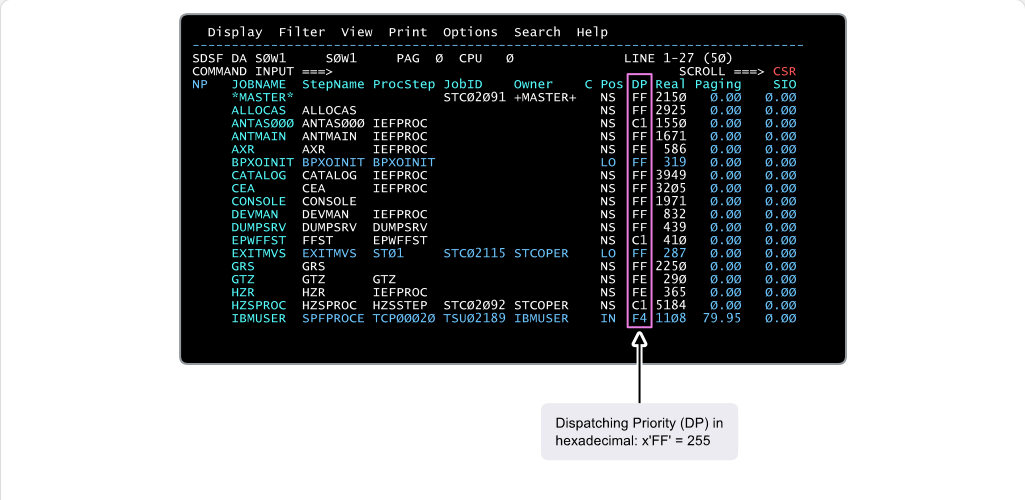
Task: Select the CATALOG job name
Action: click(x=258, y=175)
